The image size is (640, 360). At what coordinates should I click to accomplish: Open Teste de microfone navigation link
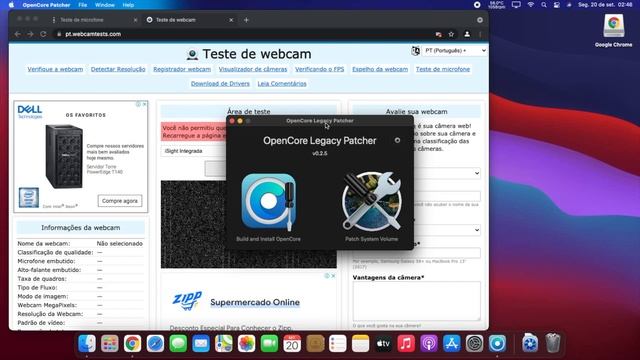[443, 69]
